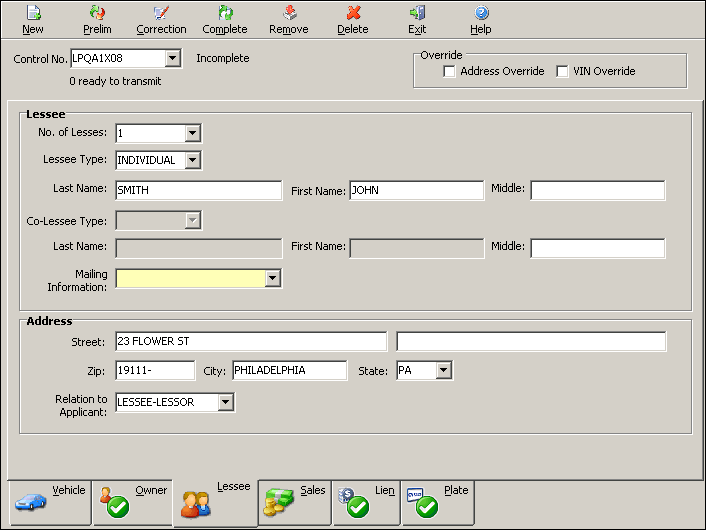This screenshot has width=706, height=530.
Task: Open the No. of Lesses dropdown
Action: 193,133
